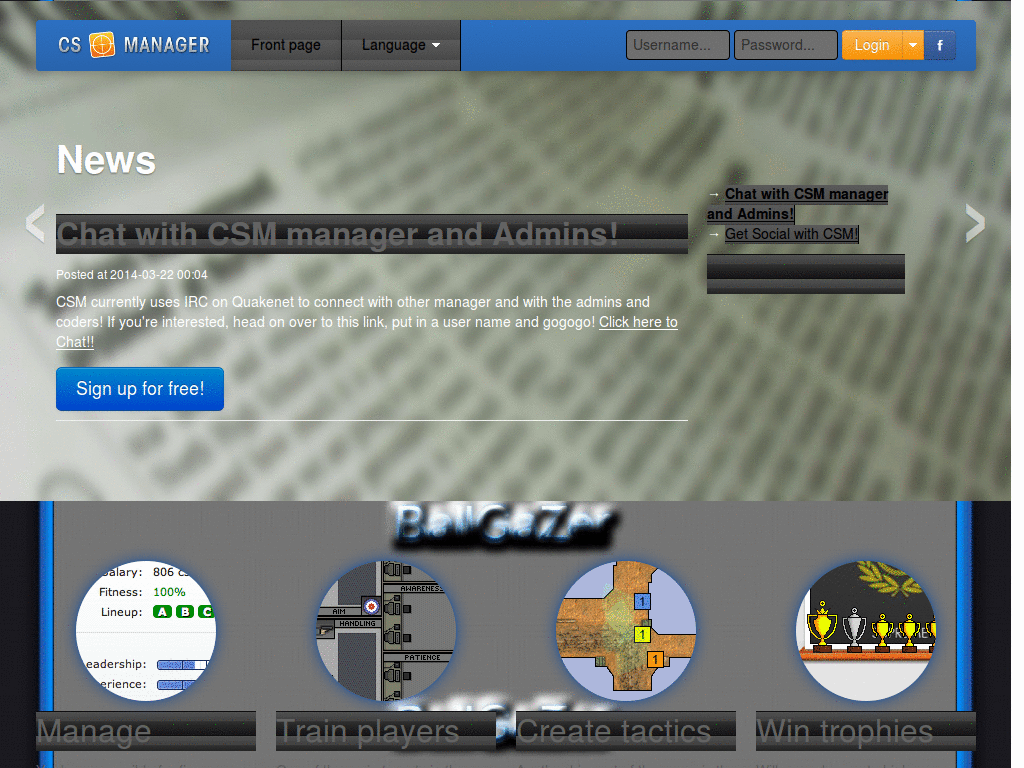This screenshot has height=768, width=1024.
Task: Focus the Password input field
Action: (786, 45)
